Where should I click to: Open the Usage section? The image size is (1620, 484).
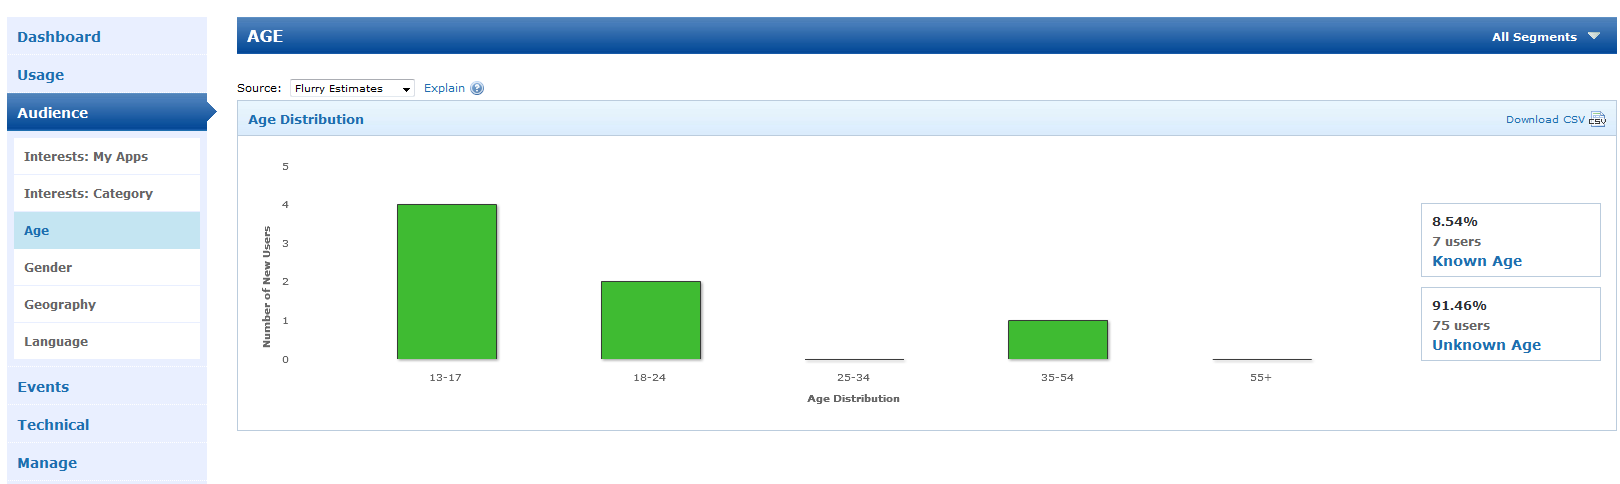point(107,74)
